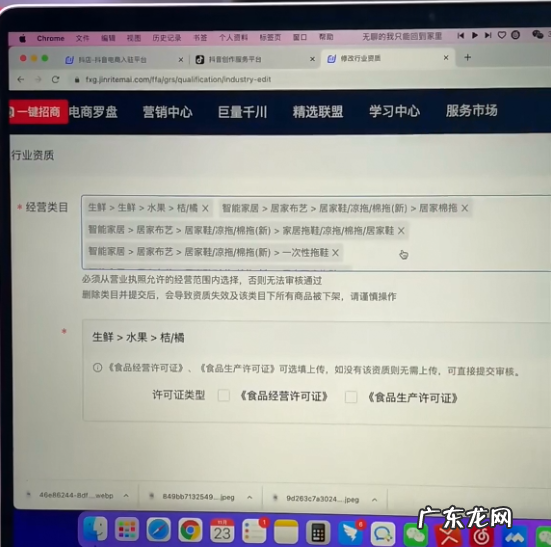Go back with browser back arrow

(x=21, y=79)
